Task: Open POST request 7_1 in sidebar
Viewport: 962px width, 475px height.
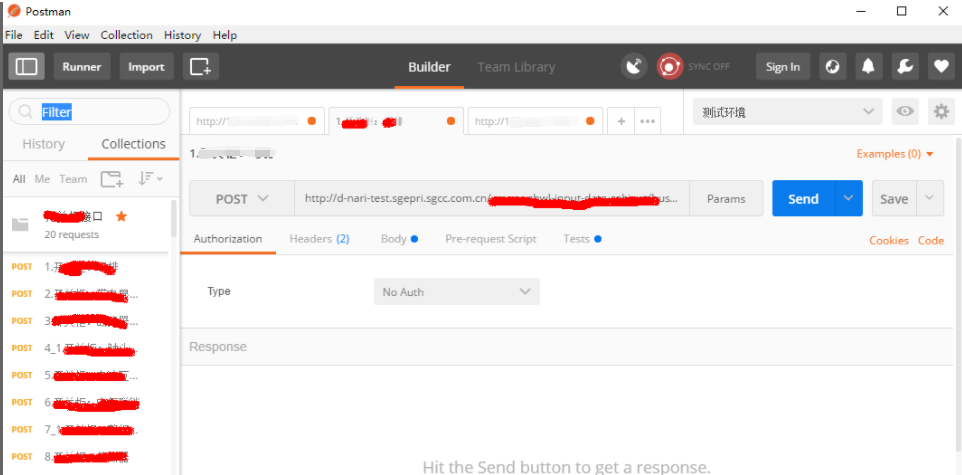Action: [86, 430]
